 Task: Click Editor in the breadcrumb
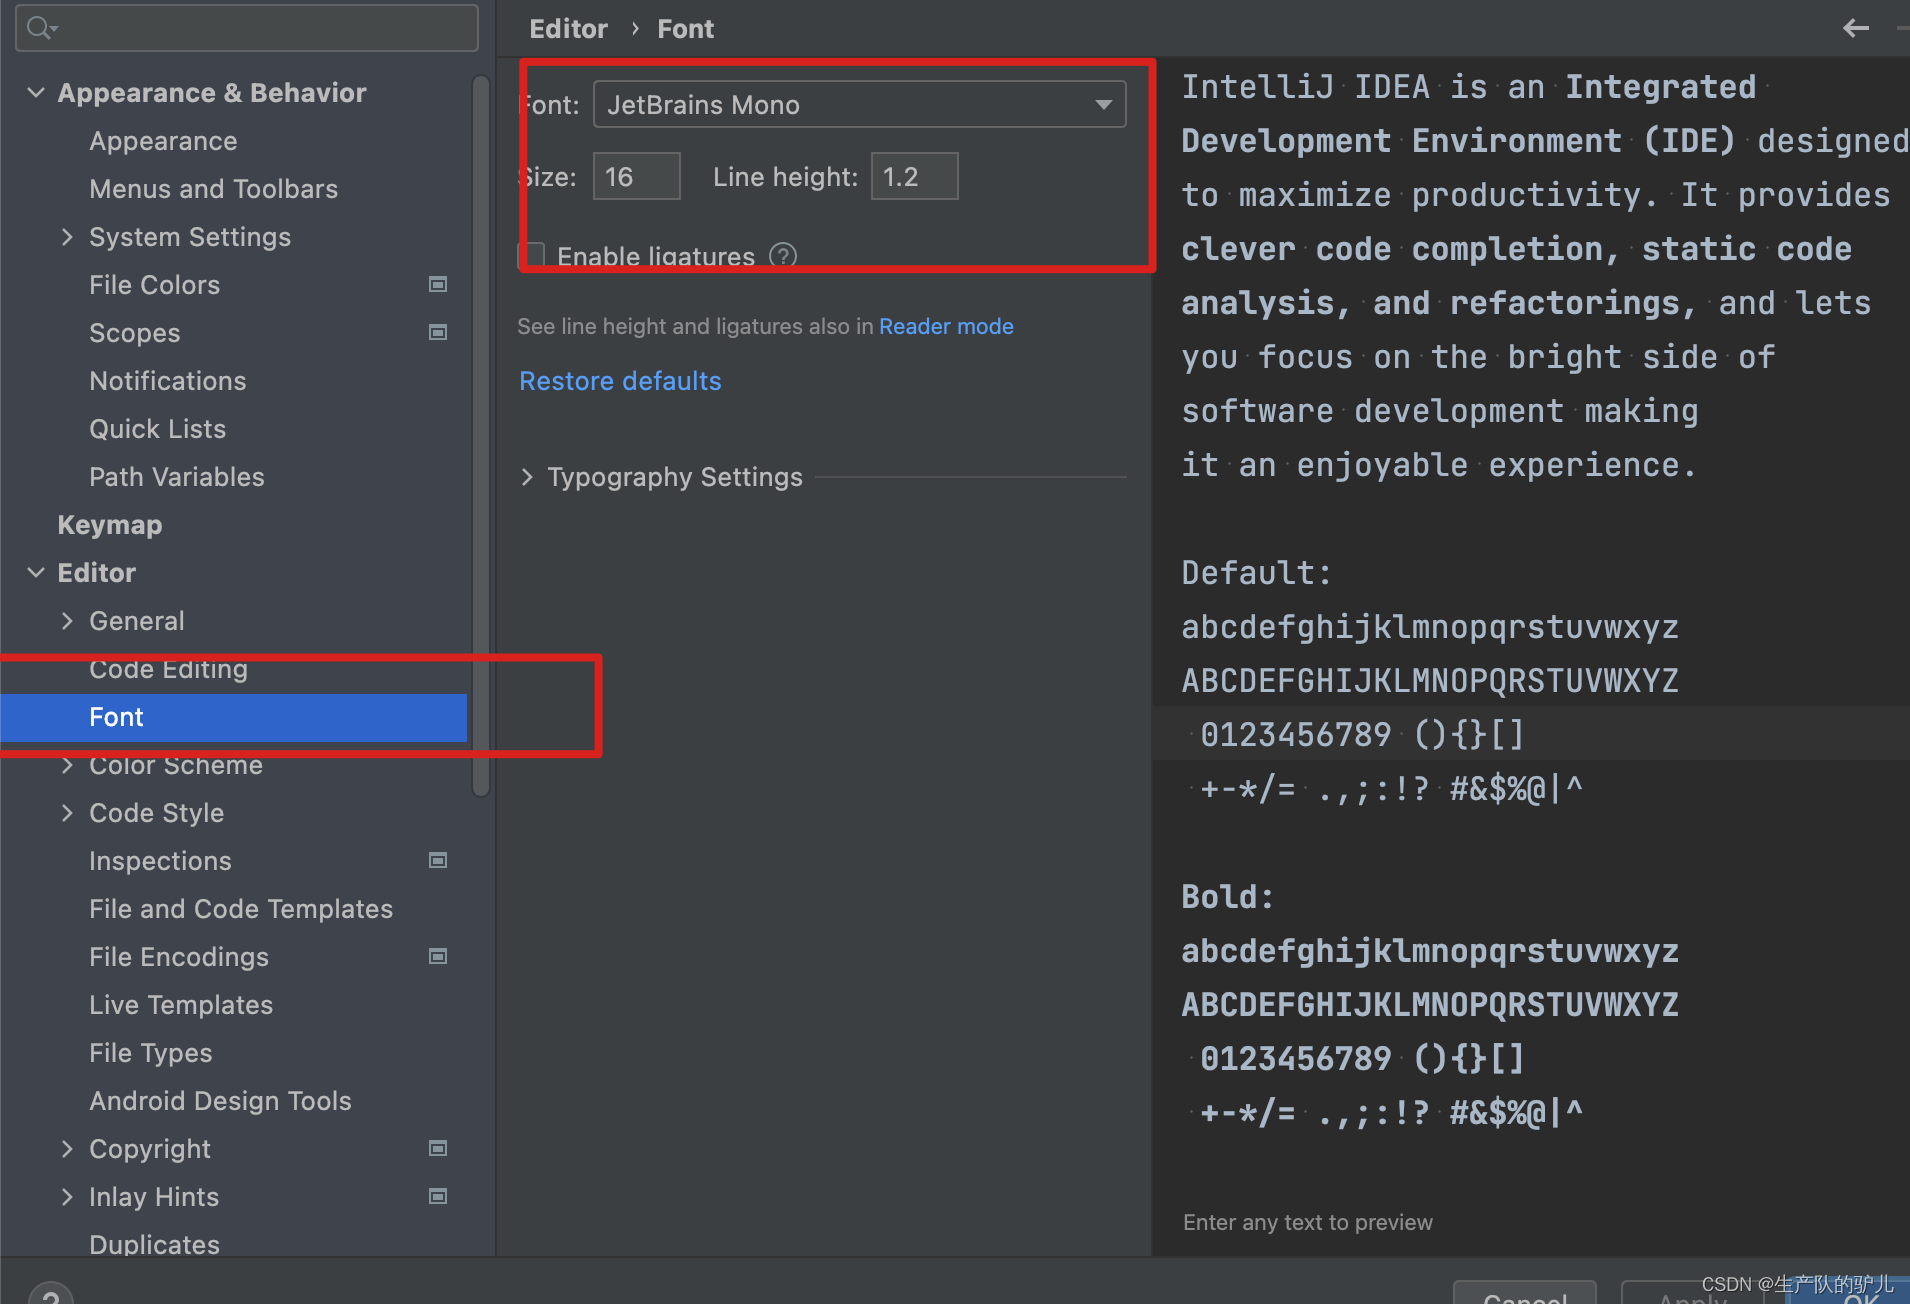pyautogui.click(x=568, y=29)
